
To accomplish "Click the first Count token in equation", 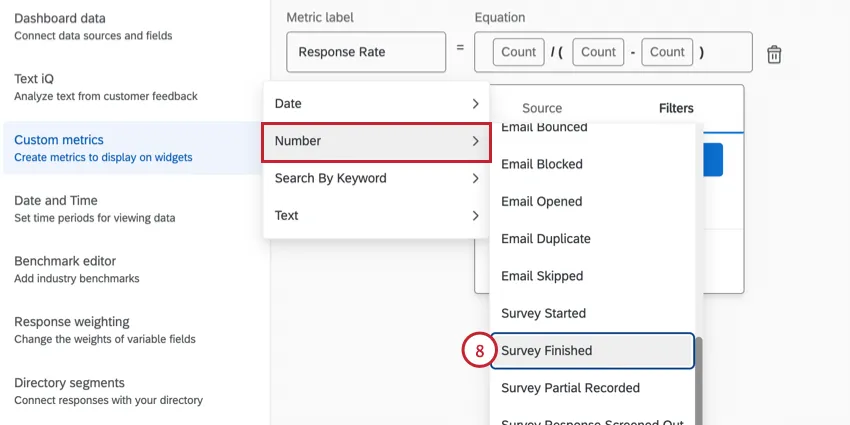I will click(x=518, y=52).
